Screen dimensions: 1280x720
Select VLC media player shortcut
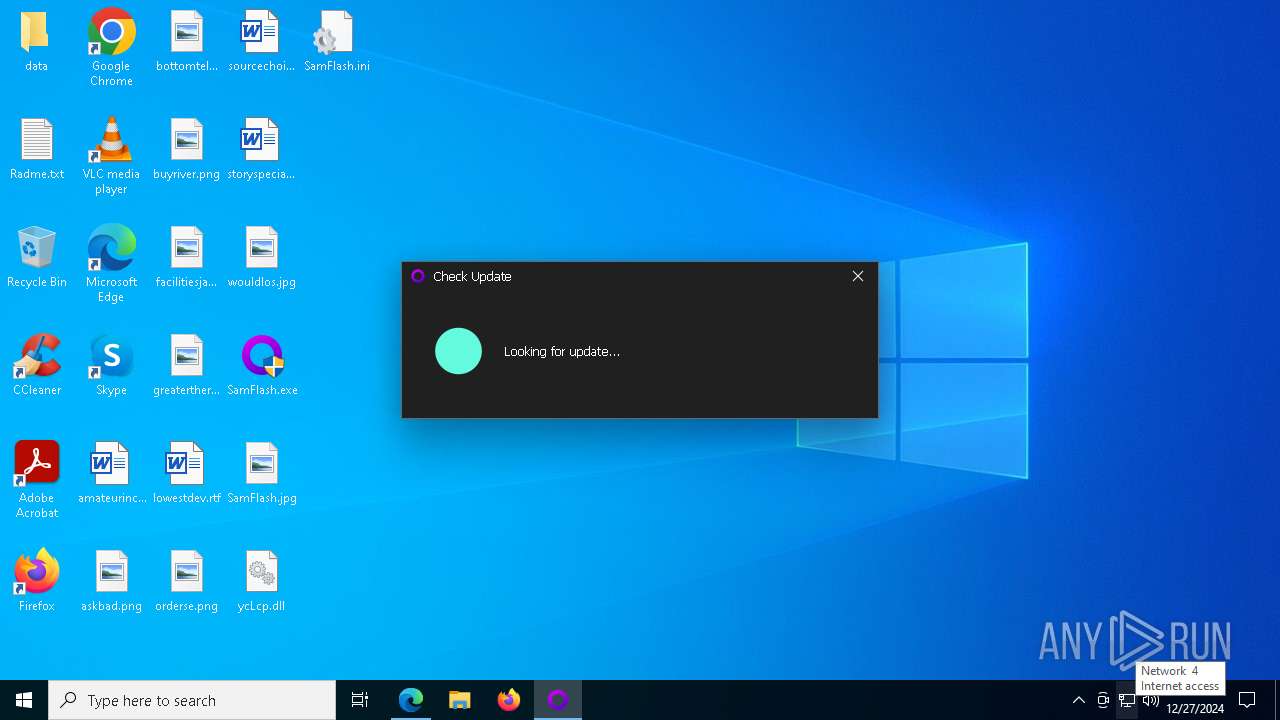[x=111, y=155]
